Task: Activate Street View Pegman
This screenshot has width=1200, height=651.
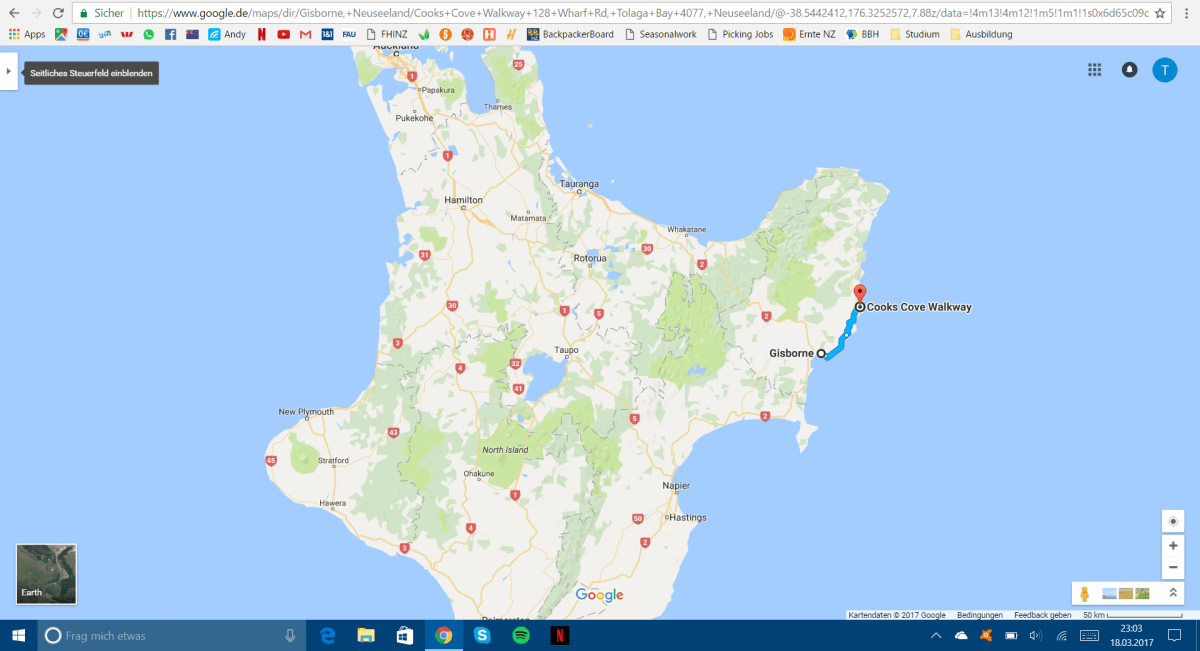Action: [x=1085, y=593]
